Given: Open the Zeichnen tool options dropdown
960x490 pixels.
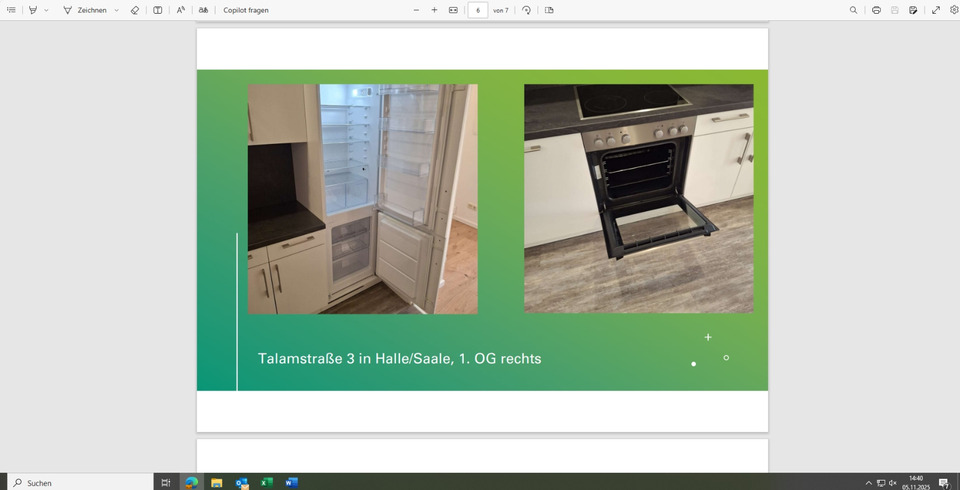Looking at the screenshot, I should coord(116,10).
